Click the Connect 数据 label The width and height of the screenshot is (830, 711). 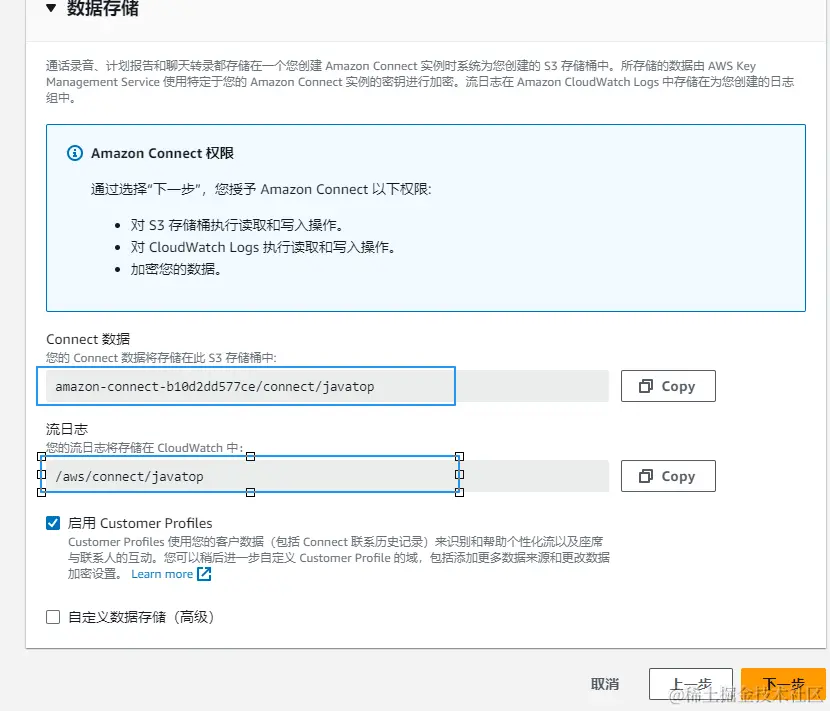pos(88,339)
